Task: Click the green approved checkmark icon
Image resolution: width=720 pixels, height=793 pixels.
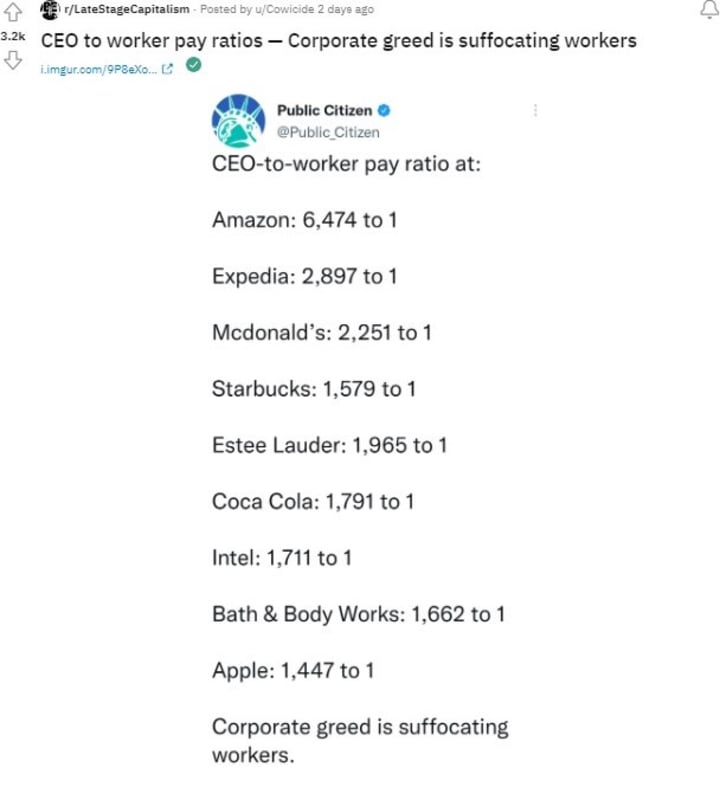Action: click(x=194, y=65)
